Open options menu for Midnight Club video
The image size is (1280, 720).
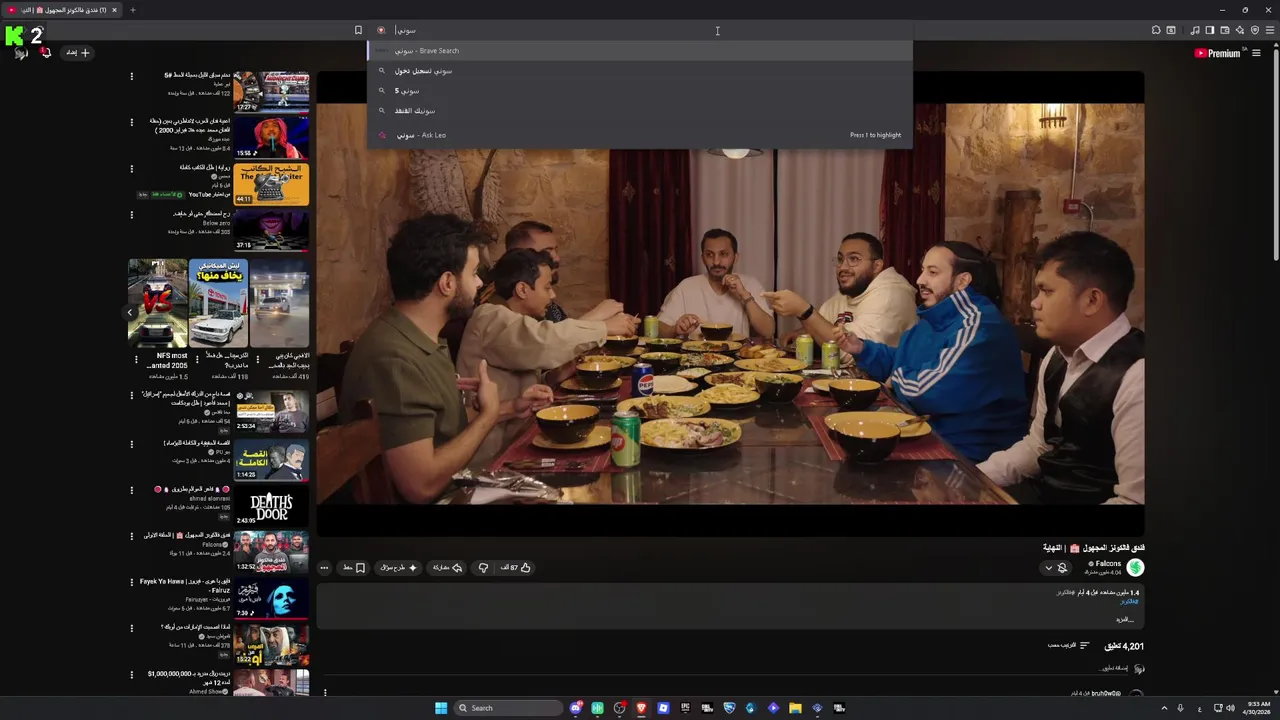(x=131, y=76)
